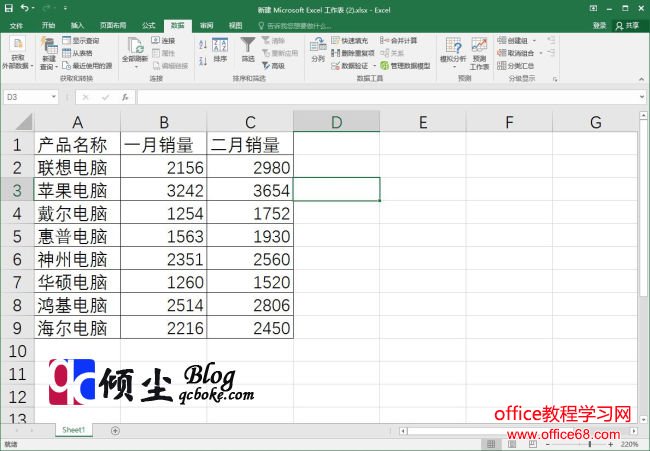
Task: Click the 获取外部数据 (Get External Data) icon
Action: pos(17,44)
